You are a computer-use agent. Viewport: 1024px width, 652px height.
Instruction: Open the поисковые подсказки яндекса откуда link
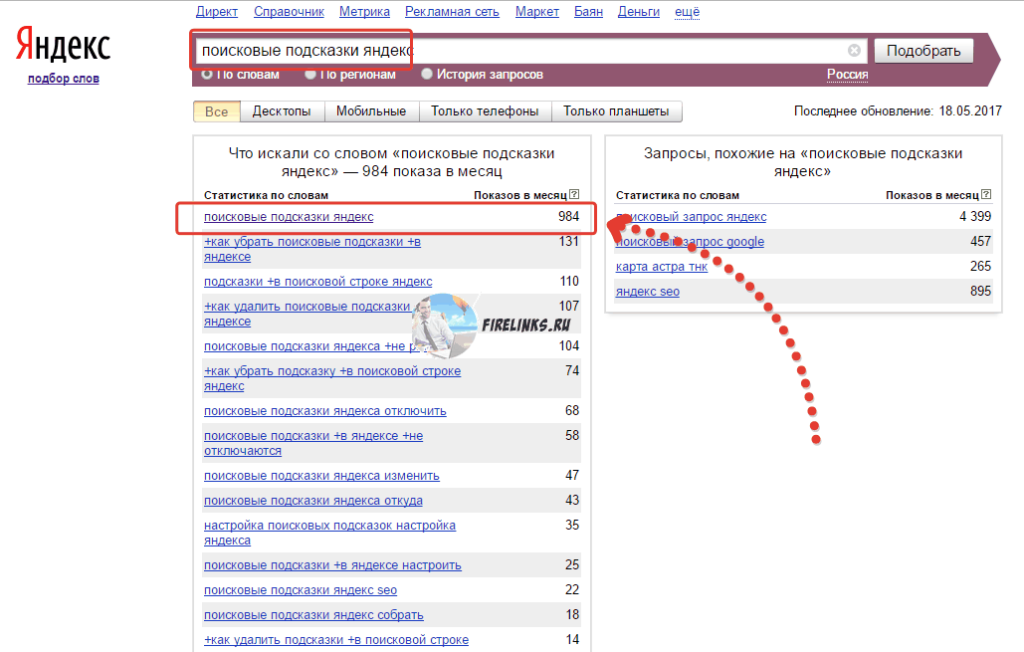(x=313, y=500)
